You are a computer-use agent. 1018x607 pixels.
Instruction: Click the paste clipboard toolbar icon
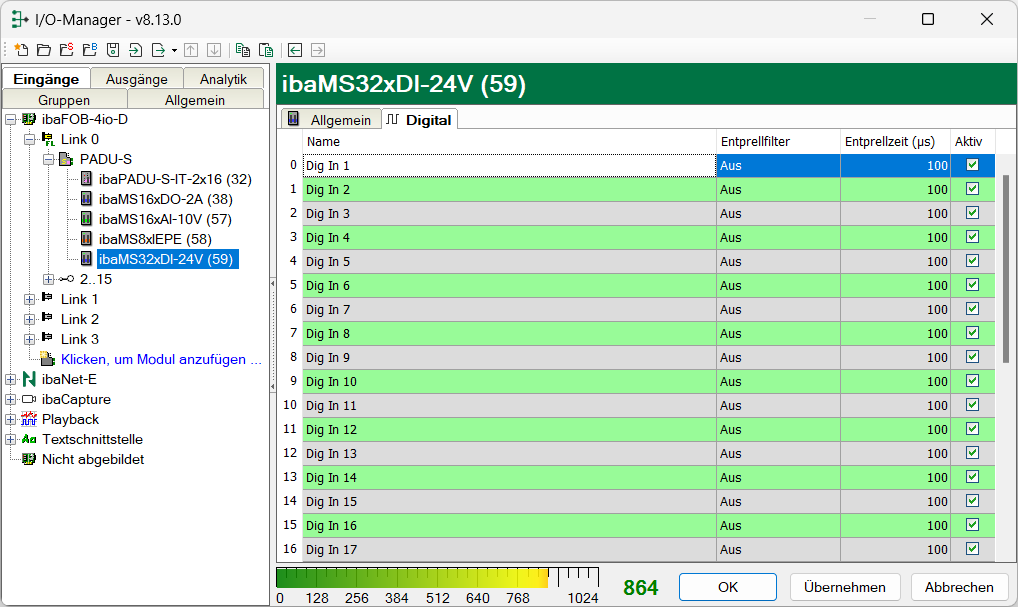coord(265,49)
